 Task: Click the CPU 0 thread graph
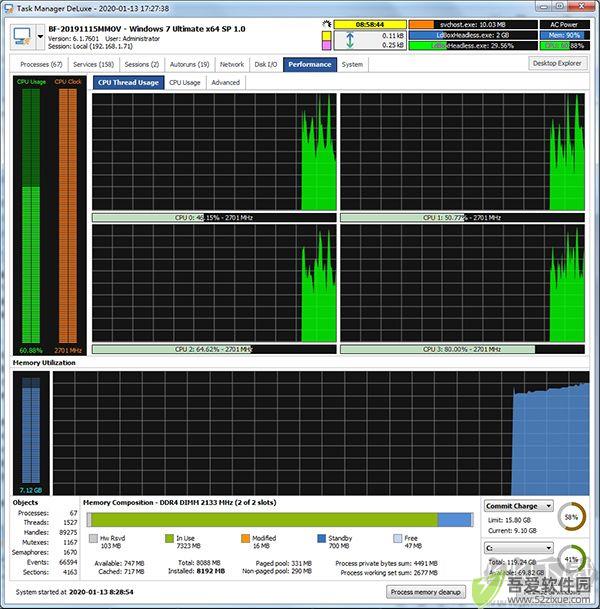point(214,152)
